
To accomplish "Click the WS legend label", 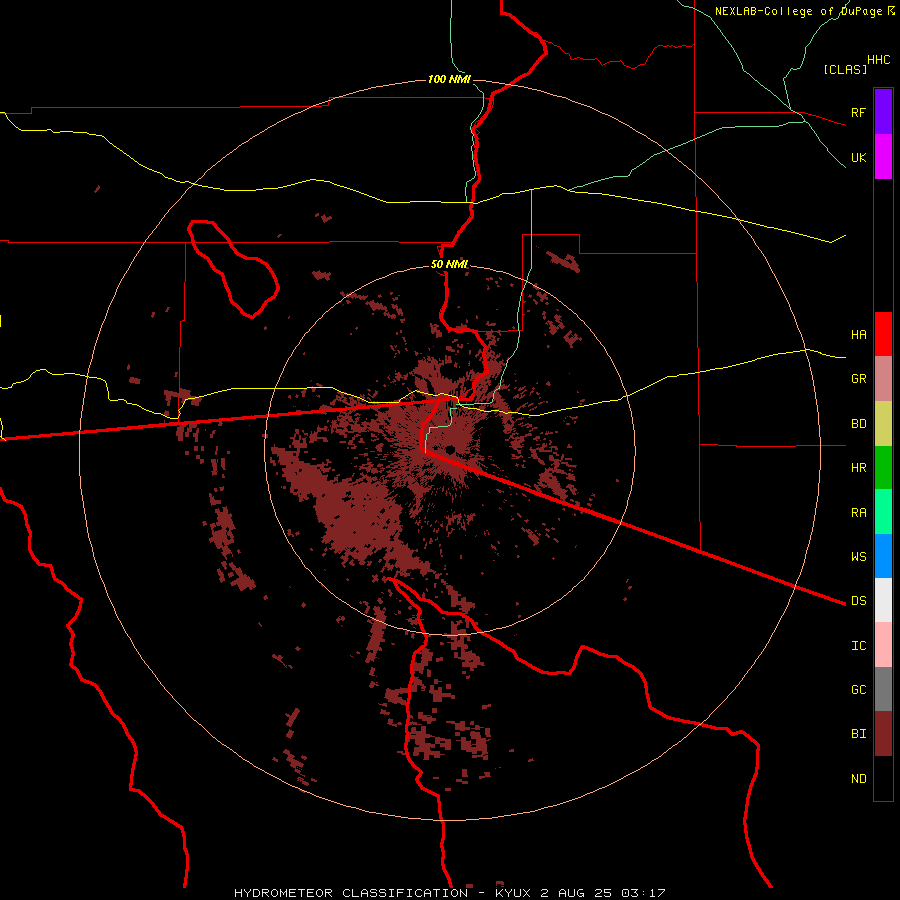I will (x=858, y=557).
